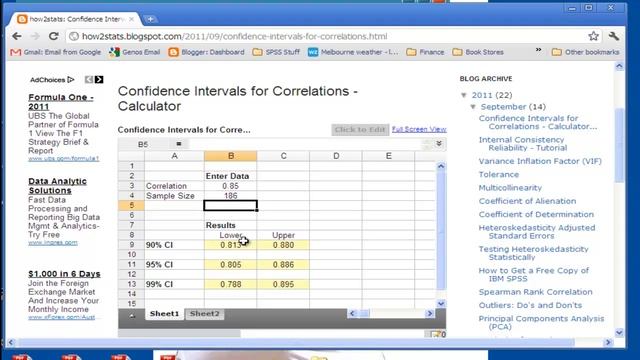Screen dimensions: 640x360
Task: Open the Blogger: Dashboard bookmark
Action: pos(207,52)
